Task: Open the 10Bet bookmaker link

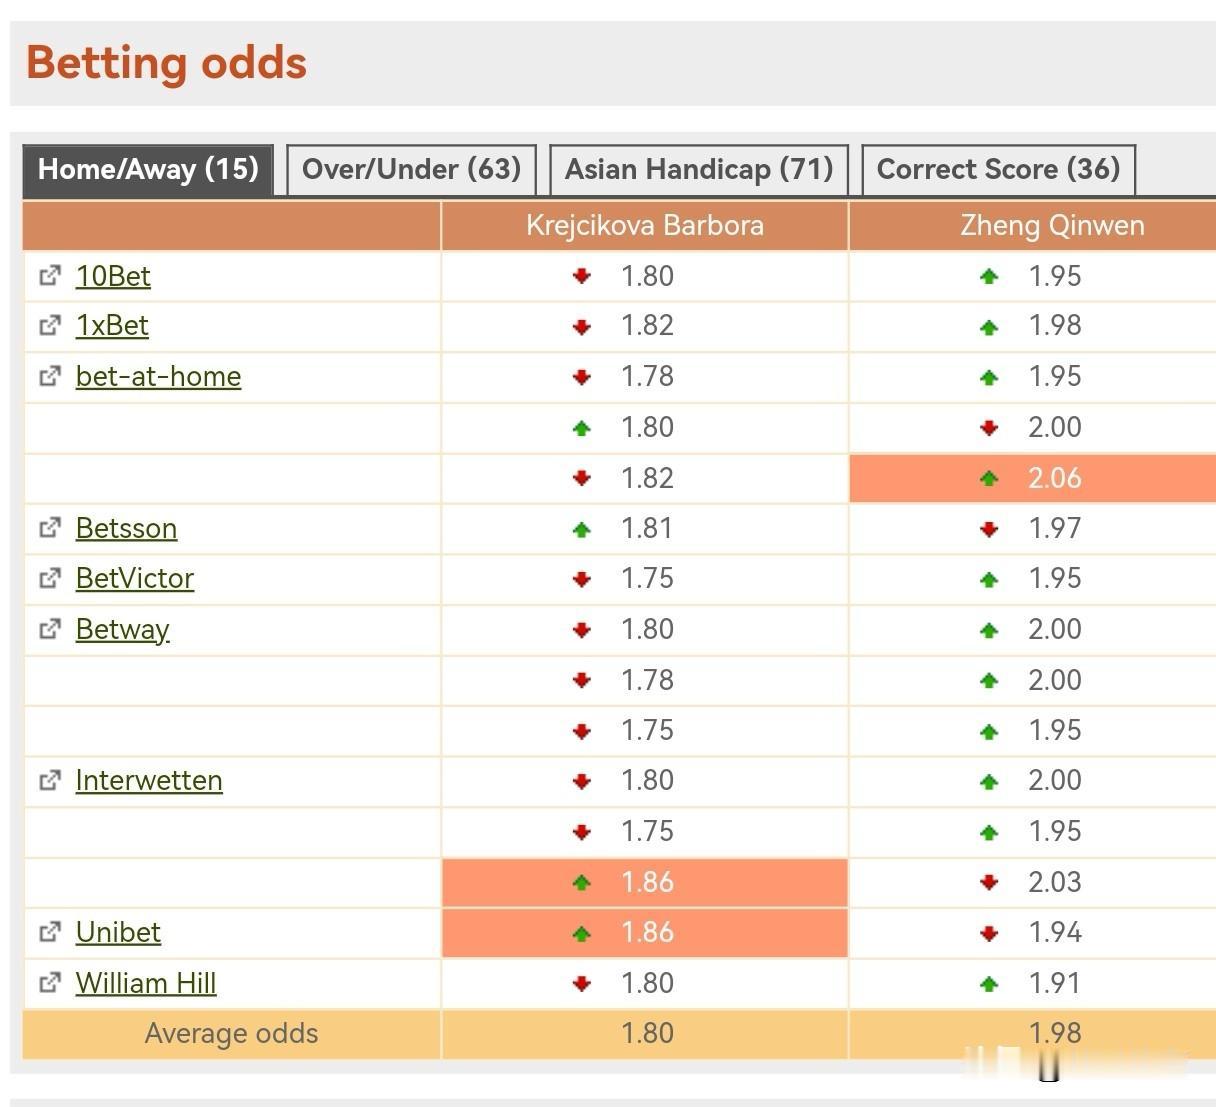Action: (113, 276)
